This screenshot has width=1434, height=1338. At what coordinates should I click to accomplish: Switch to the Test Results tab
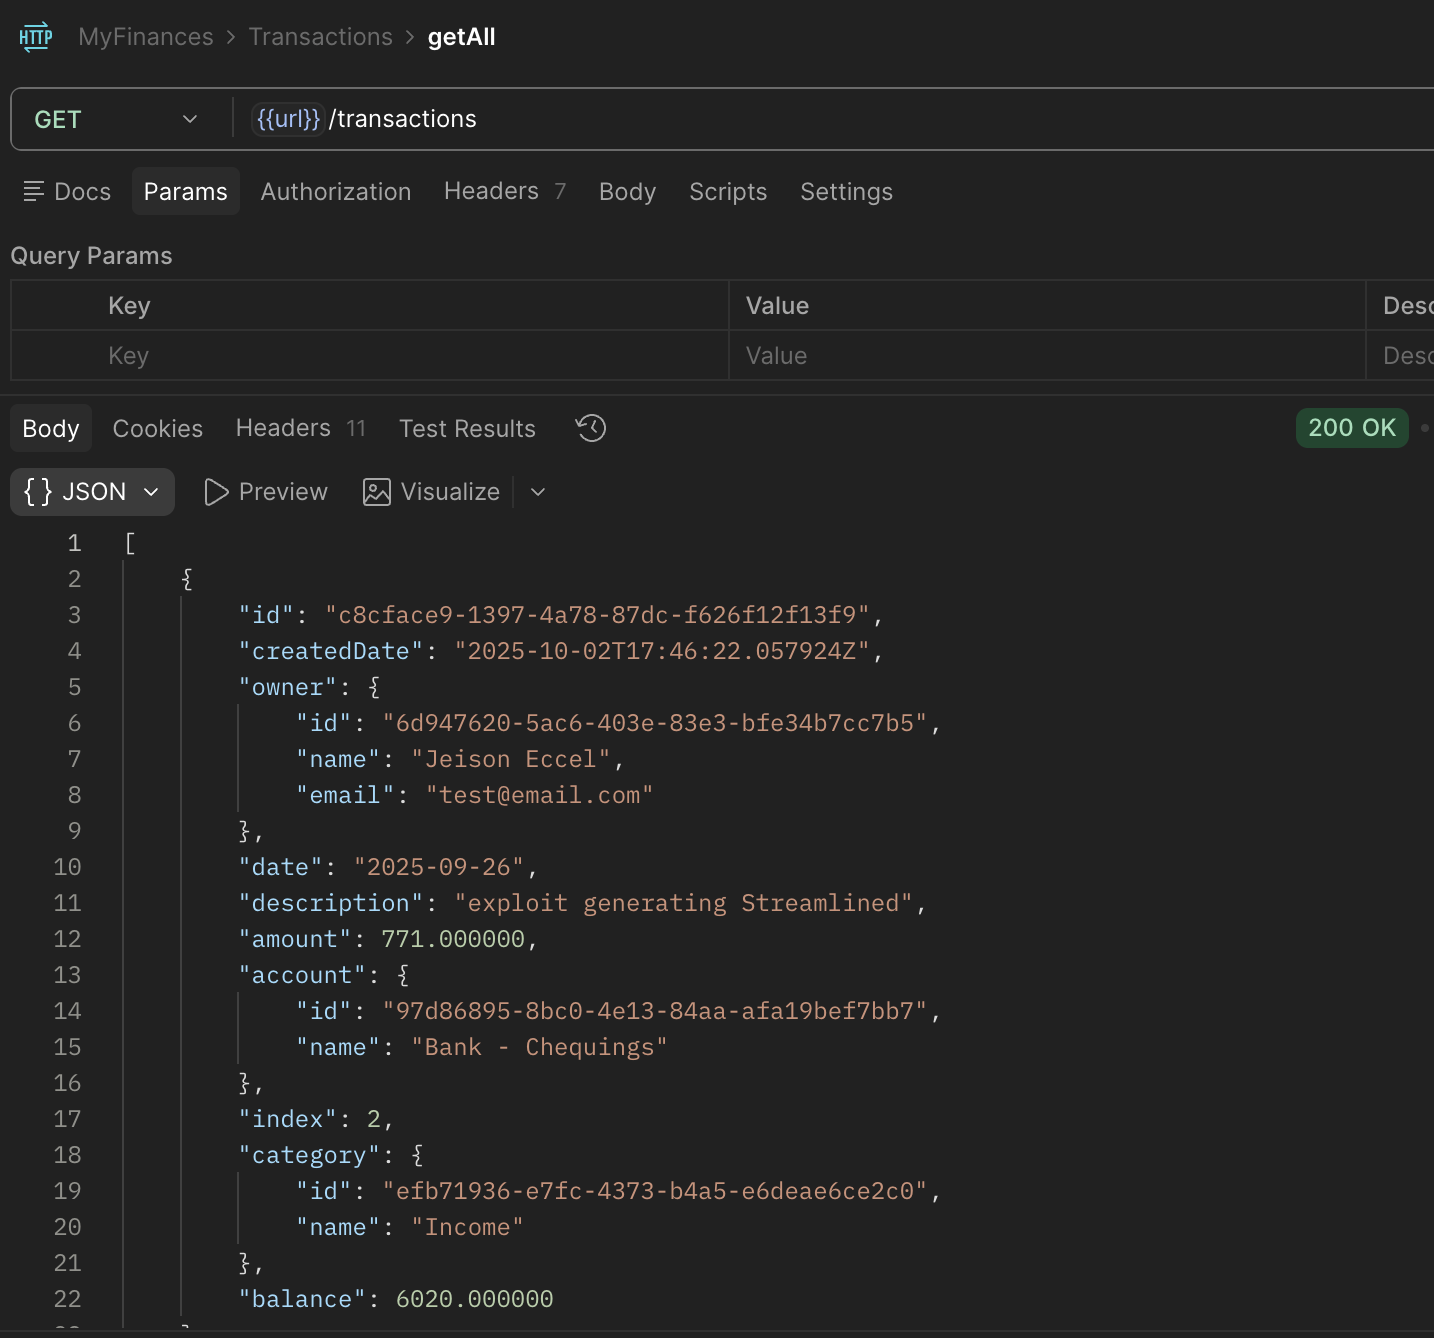[467, 428]
